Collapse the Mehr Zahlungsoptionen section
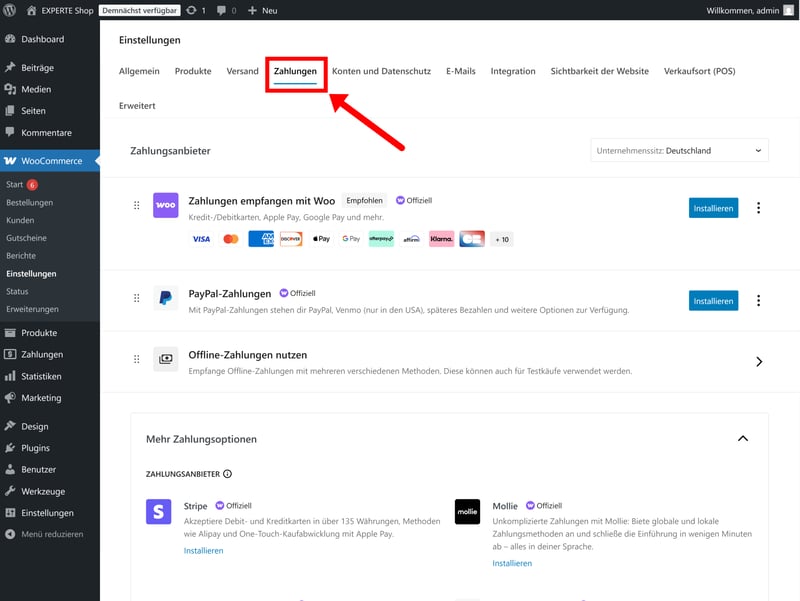The height and width of the screenshot is (601, 800). pyautogui.click(x=742, y=438)
